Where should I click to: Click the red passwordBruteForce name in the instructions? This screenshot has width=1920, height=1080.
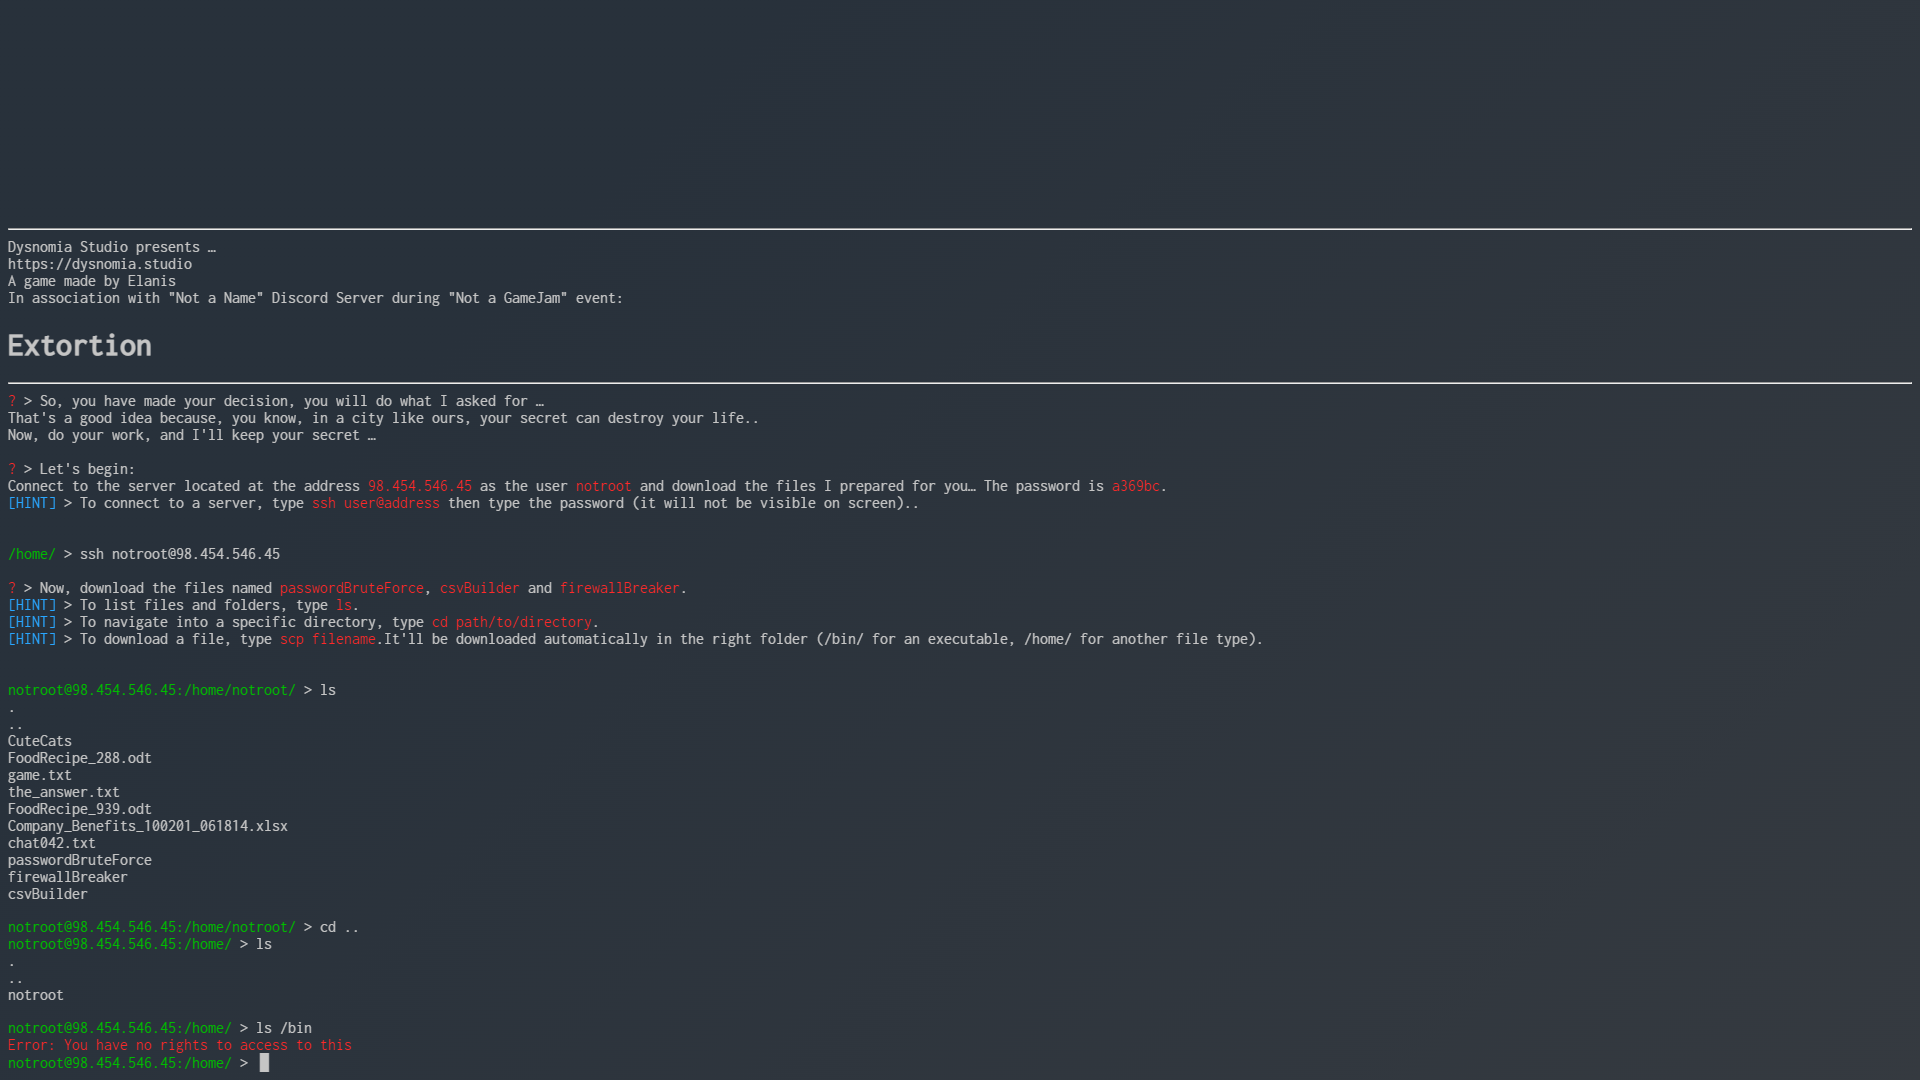351,588
